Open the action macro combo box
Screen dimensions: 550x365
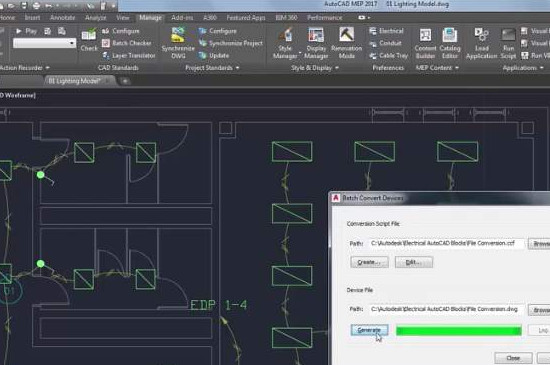45,43
